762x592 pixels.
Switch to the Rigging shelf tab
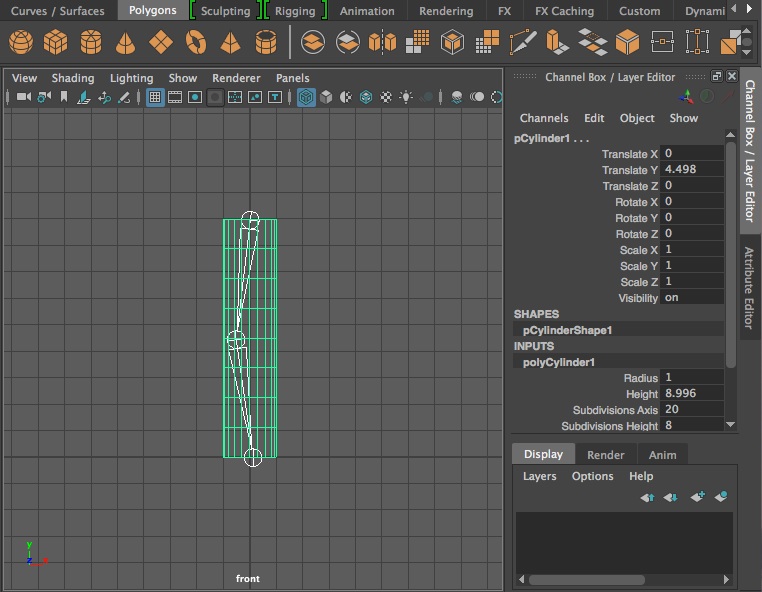click(x=295, y=11)
